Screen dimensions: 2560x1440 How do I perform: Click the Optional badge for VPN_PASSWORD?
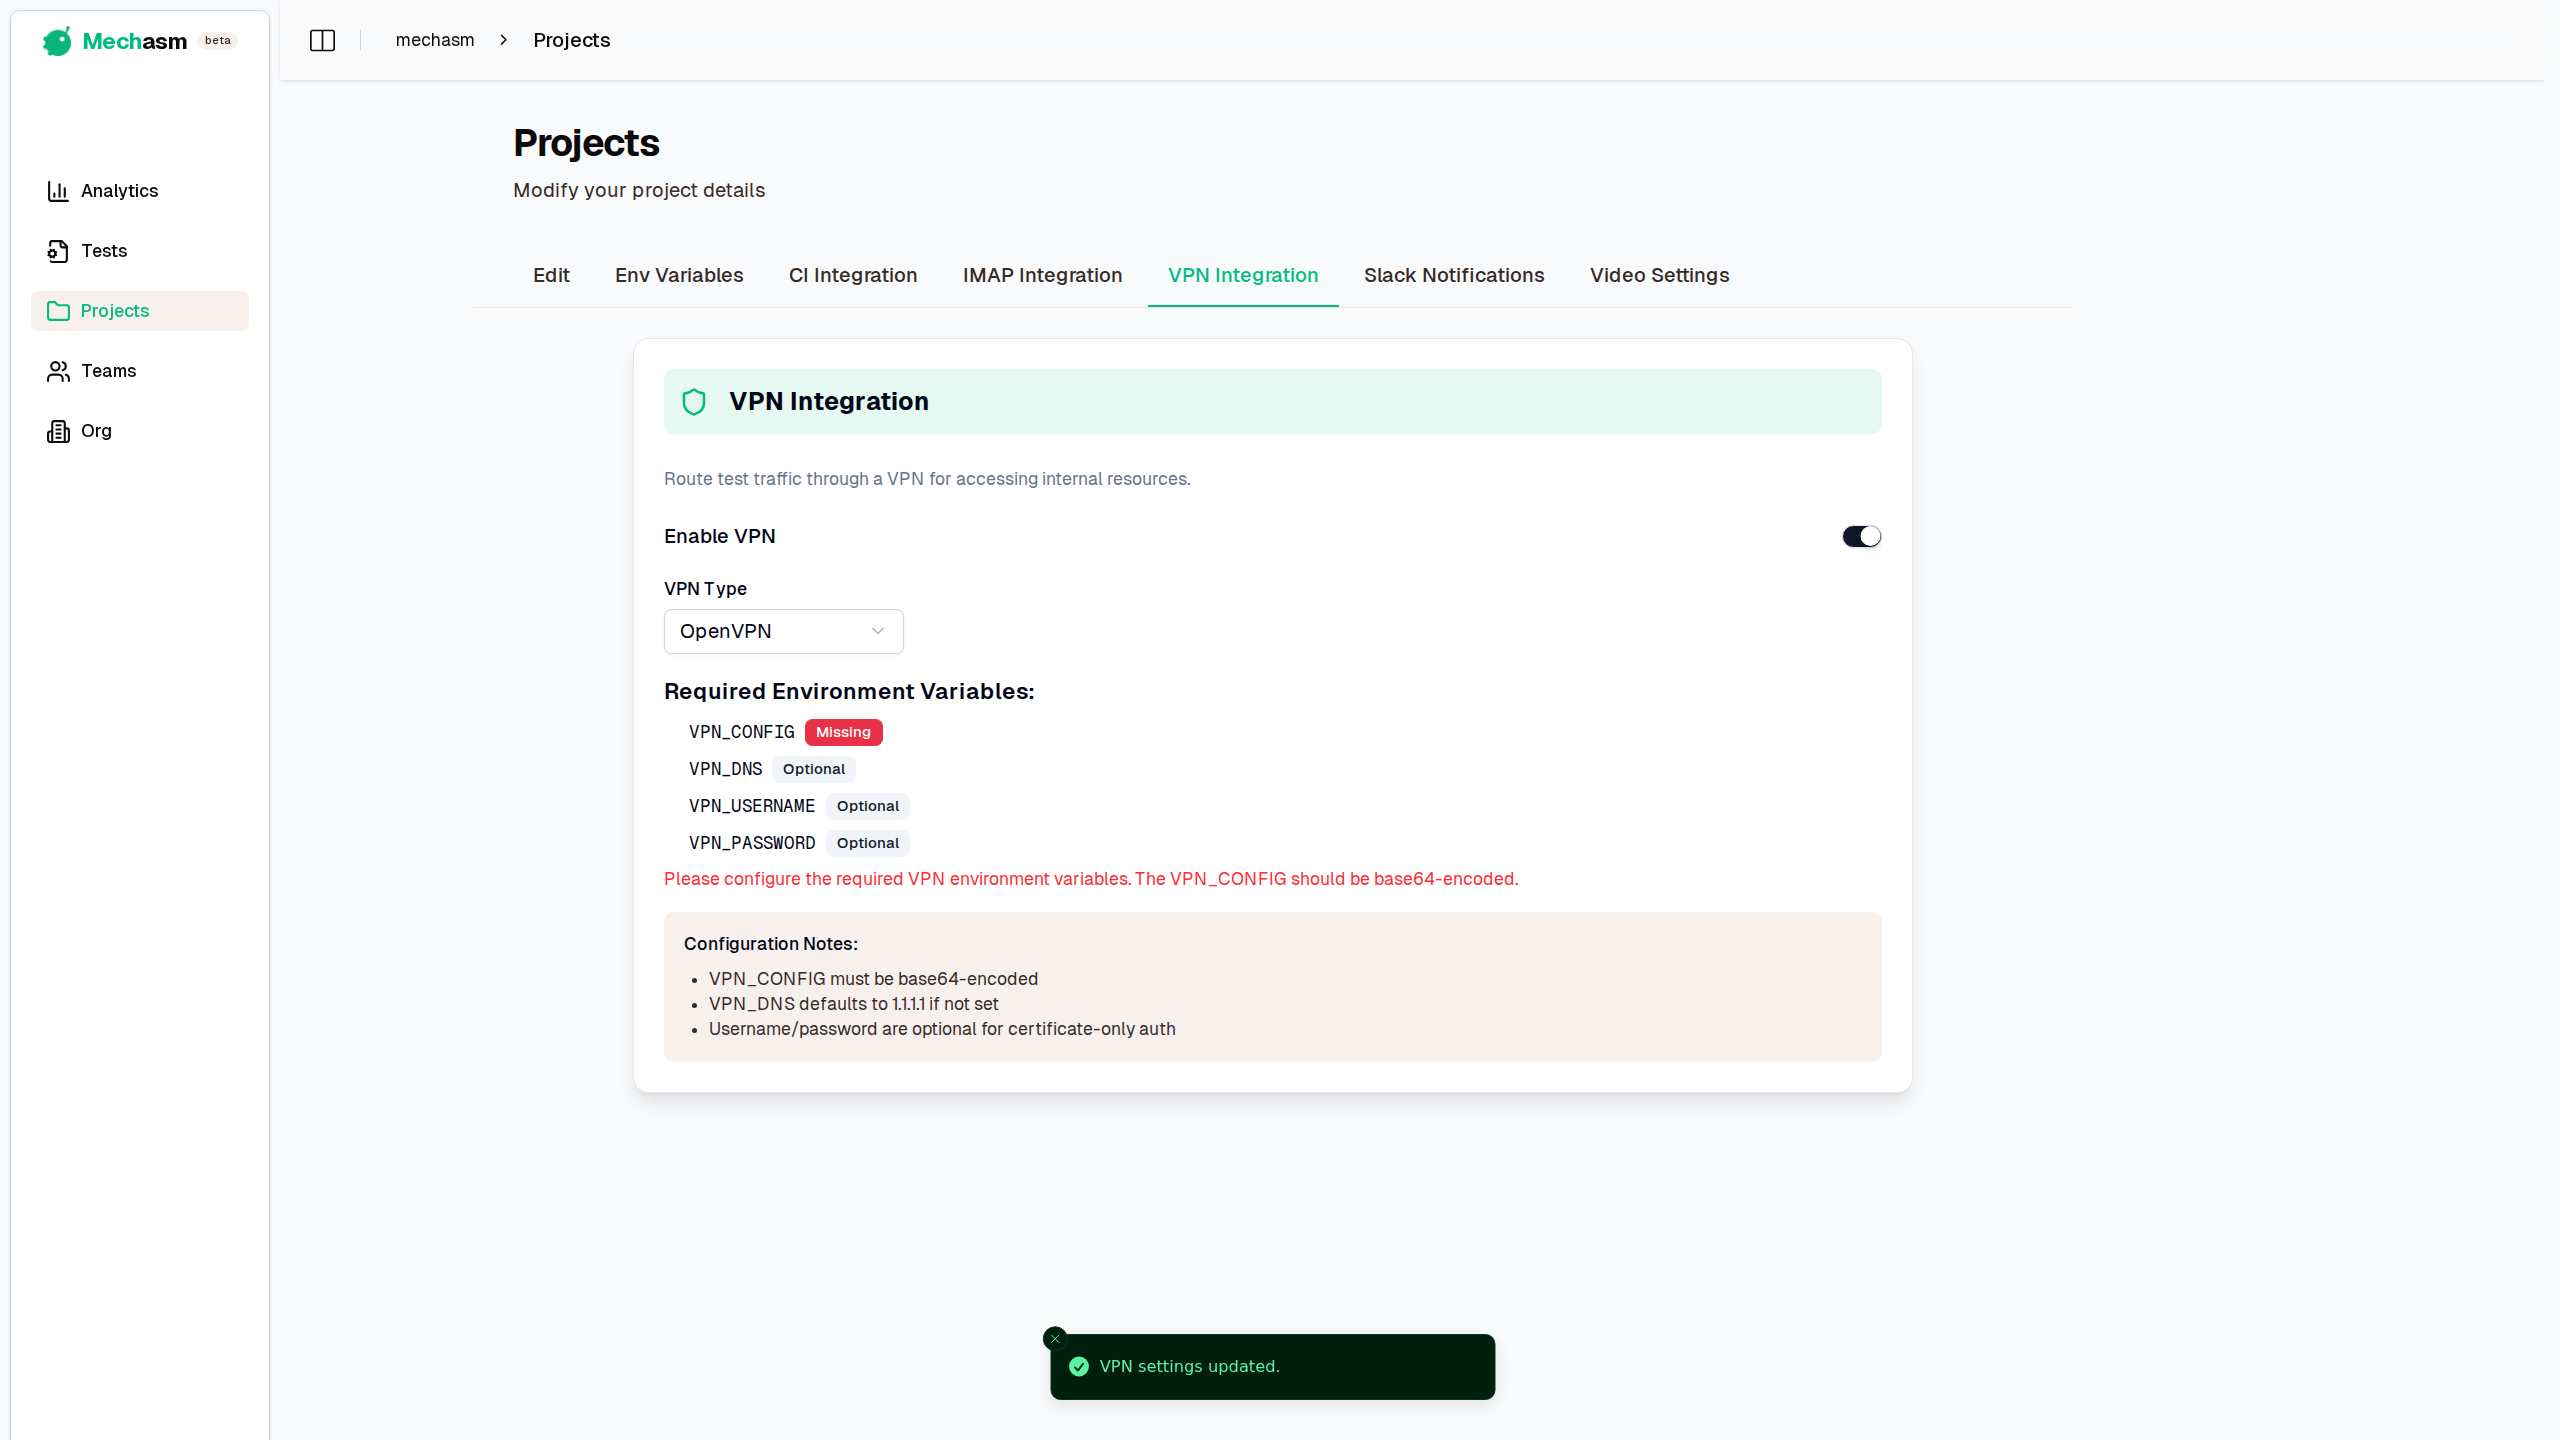(867, 842)
